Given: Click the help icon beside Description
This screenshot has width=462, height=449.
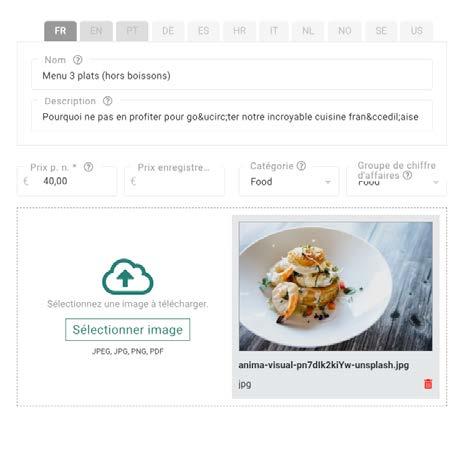Looking at the screenshot, I should [x=107, y=101].
